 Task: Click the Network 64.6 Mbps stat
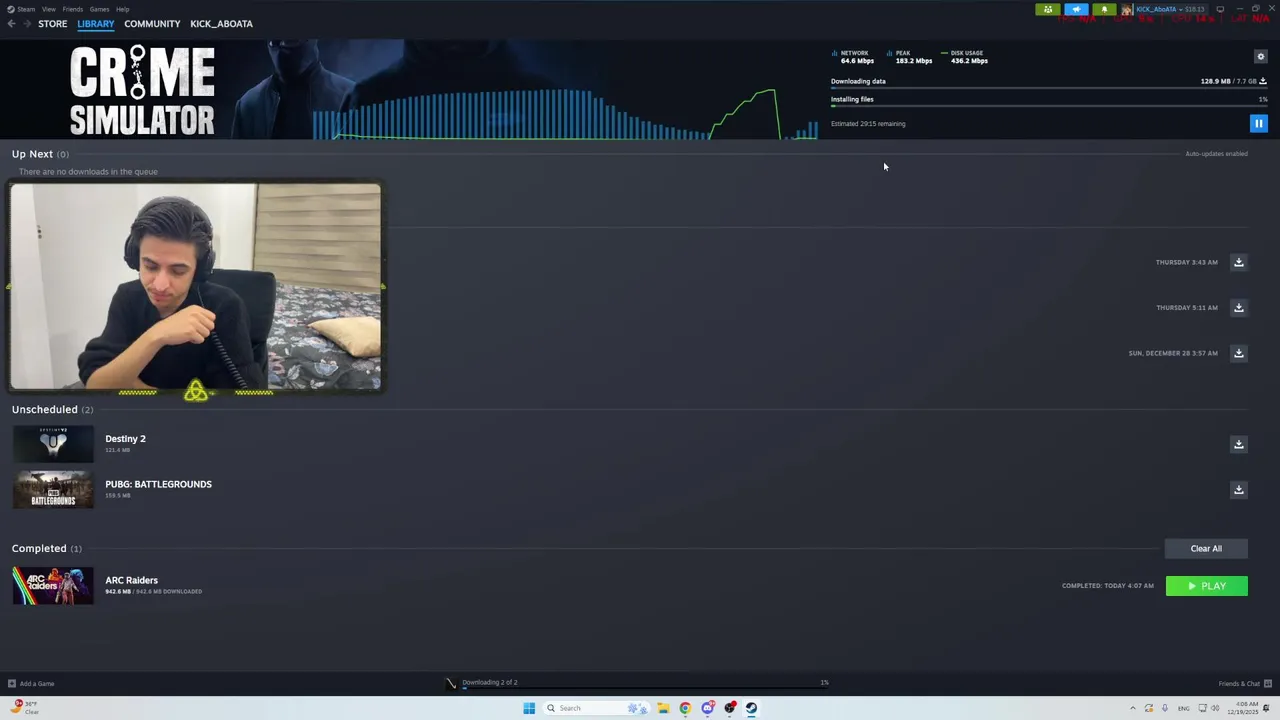click(853, 57)
